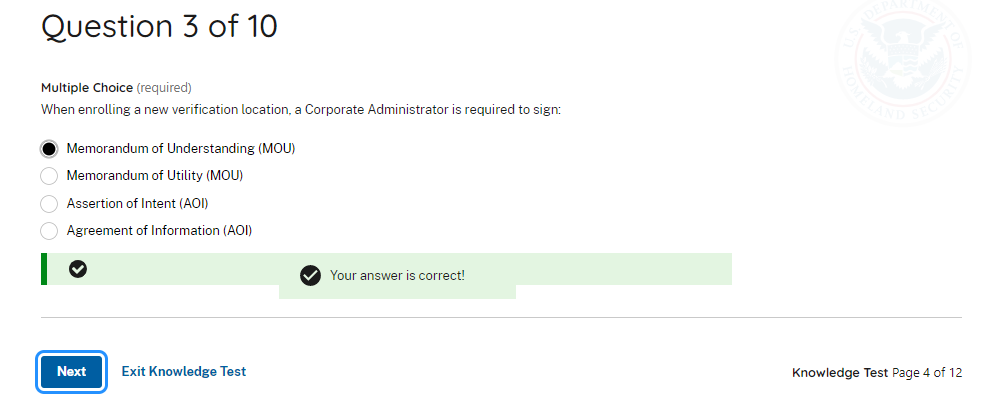
Task: Click the 'Multiple Choice' question type label
Action: pyautogui.click(x=86, y=88)
